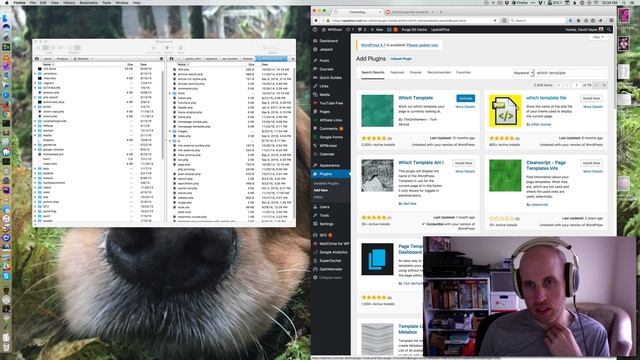The height and width of the screenshot is (360, 640).
Task: Switch to the Featured plugins tab
Action: point(396,73)
